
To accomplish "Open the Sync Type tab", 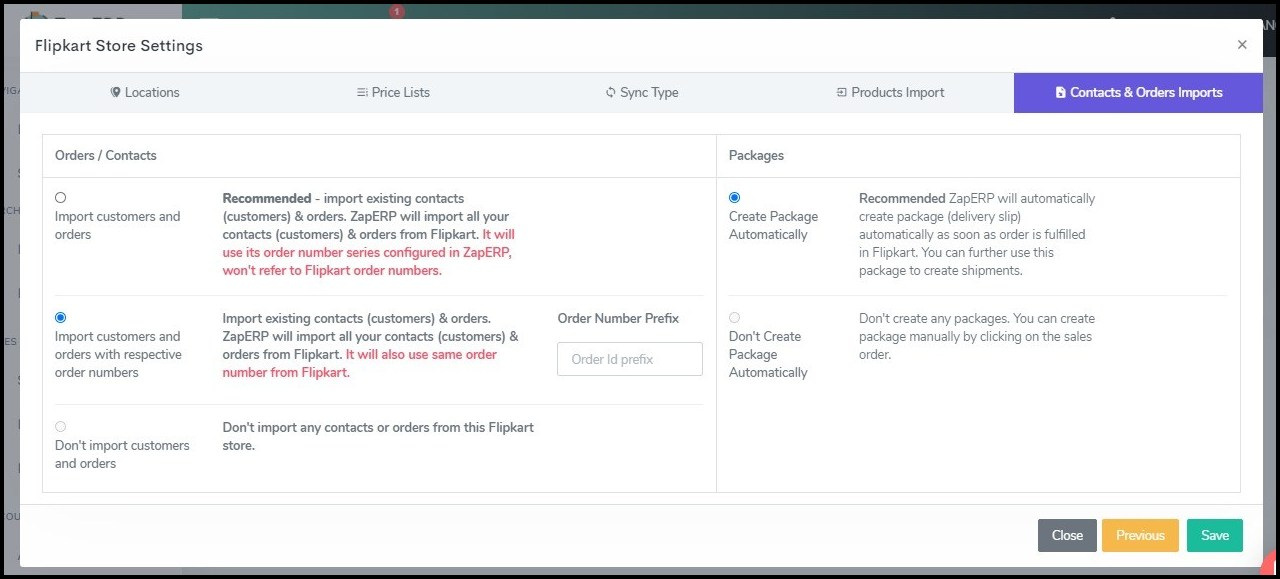I will pos(642,92).
